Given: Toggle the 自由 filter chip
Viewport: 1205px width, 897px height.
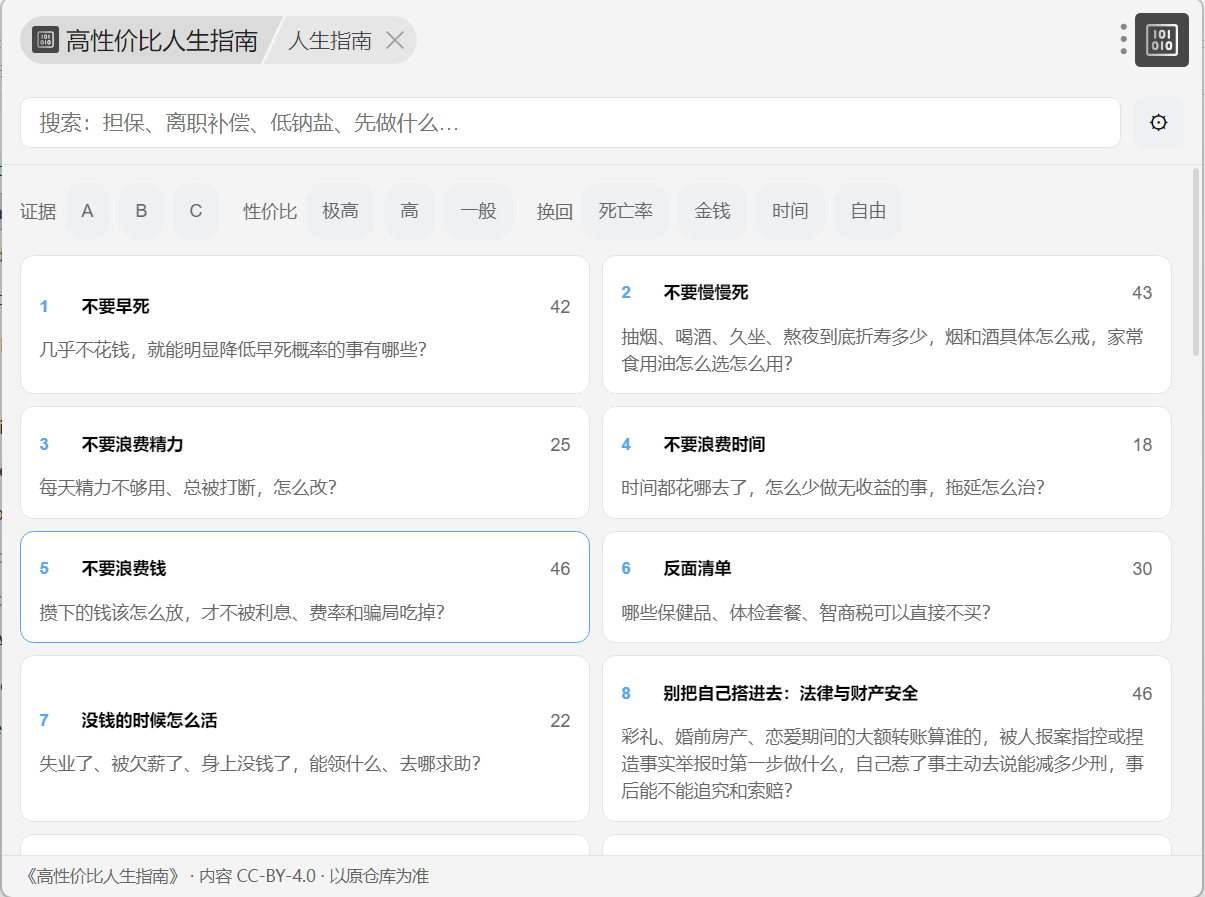Looking at the screenshot, I should [868, 211].
